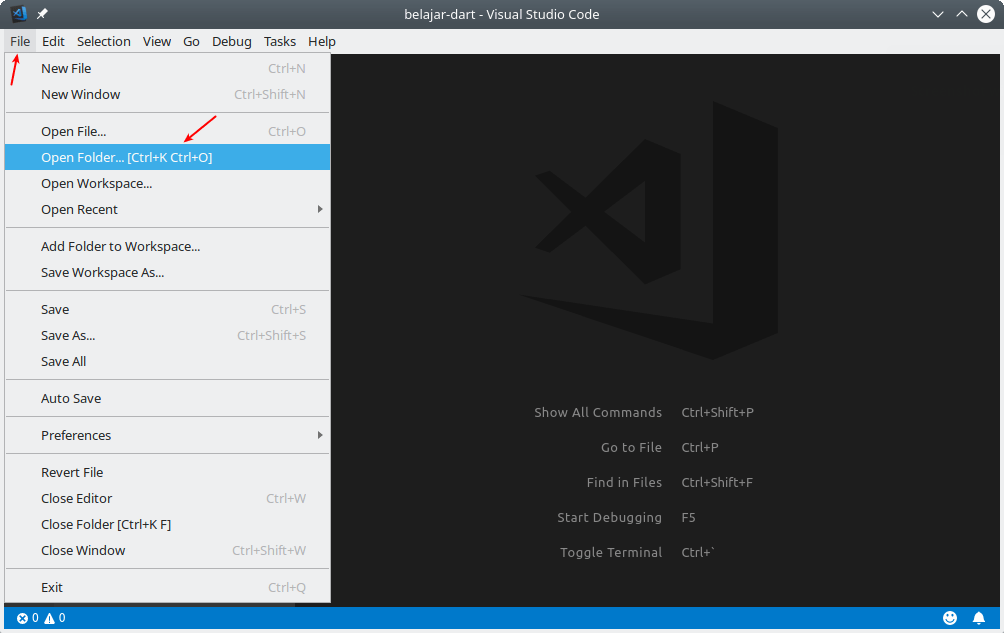Choose Add Folder to Workspace

[167, 246]
